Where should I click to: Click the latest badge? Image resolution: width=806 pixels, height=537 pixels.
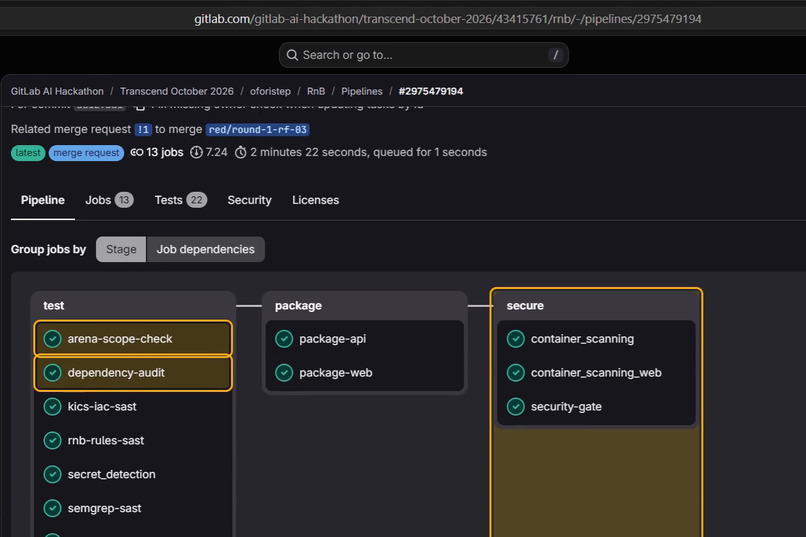click(28, 153)
